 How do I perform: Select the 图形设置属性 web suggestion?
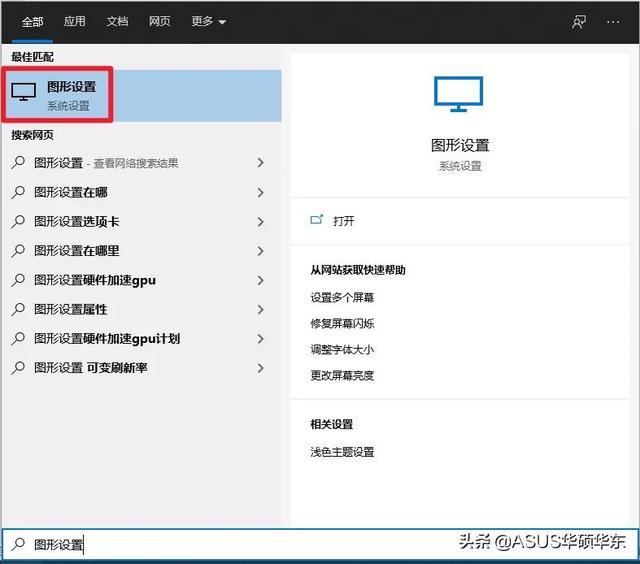point(141,309)
